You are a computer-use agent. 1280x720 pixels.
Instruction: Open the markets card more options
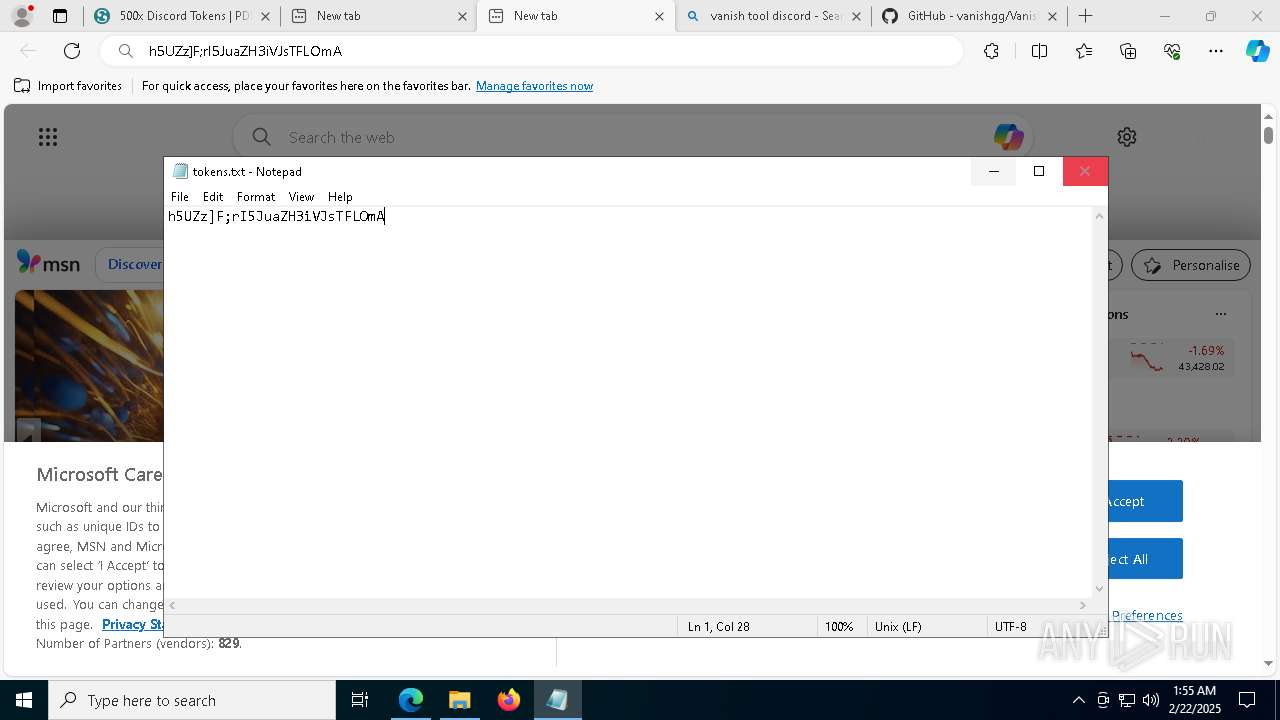click(x=1220, y=314)
